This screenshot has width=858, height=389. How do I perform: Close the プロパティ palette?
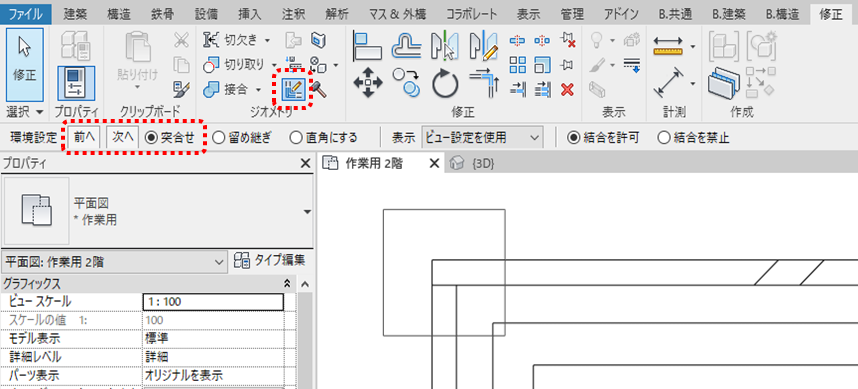pos(306,164)
